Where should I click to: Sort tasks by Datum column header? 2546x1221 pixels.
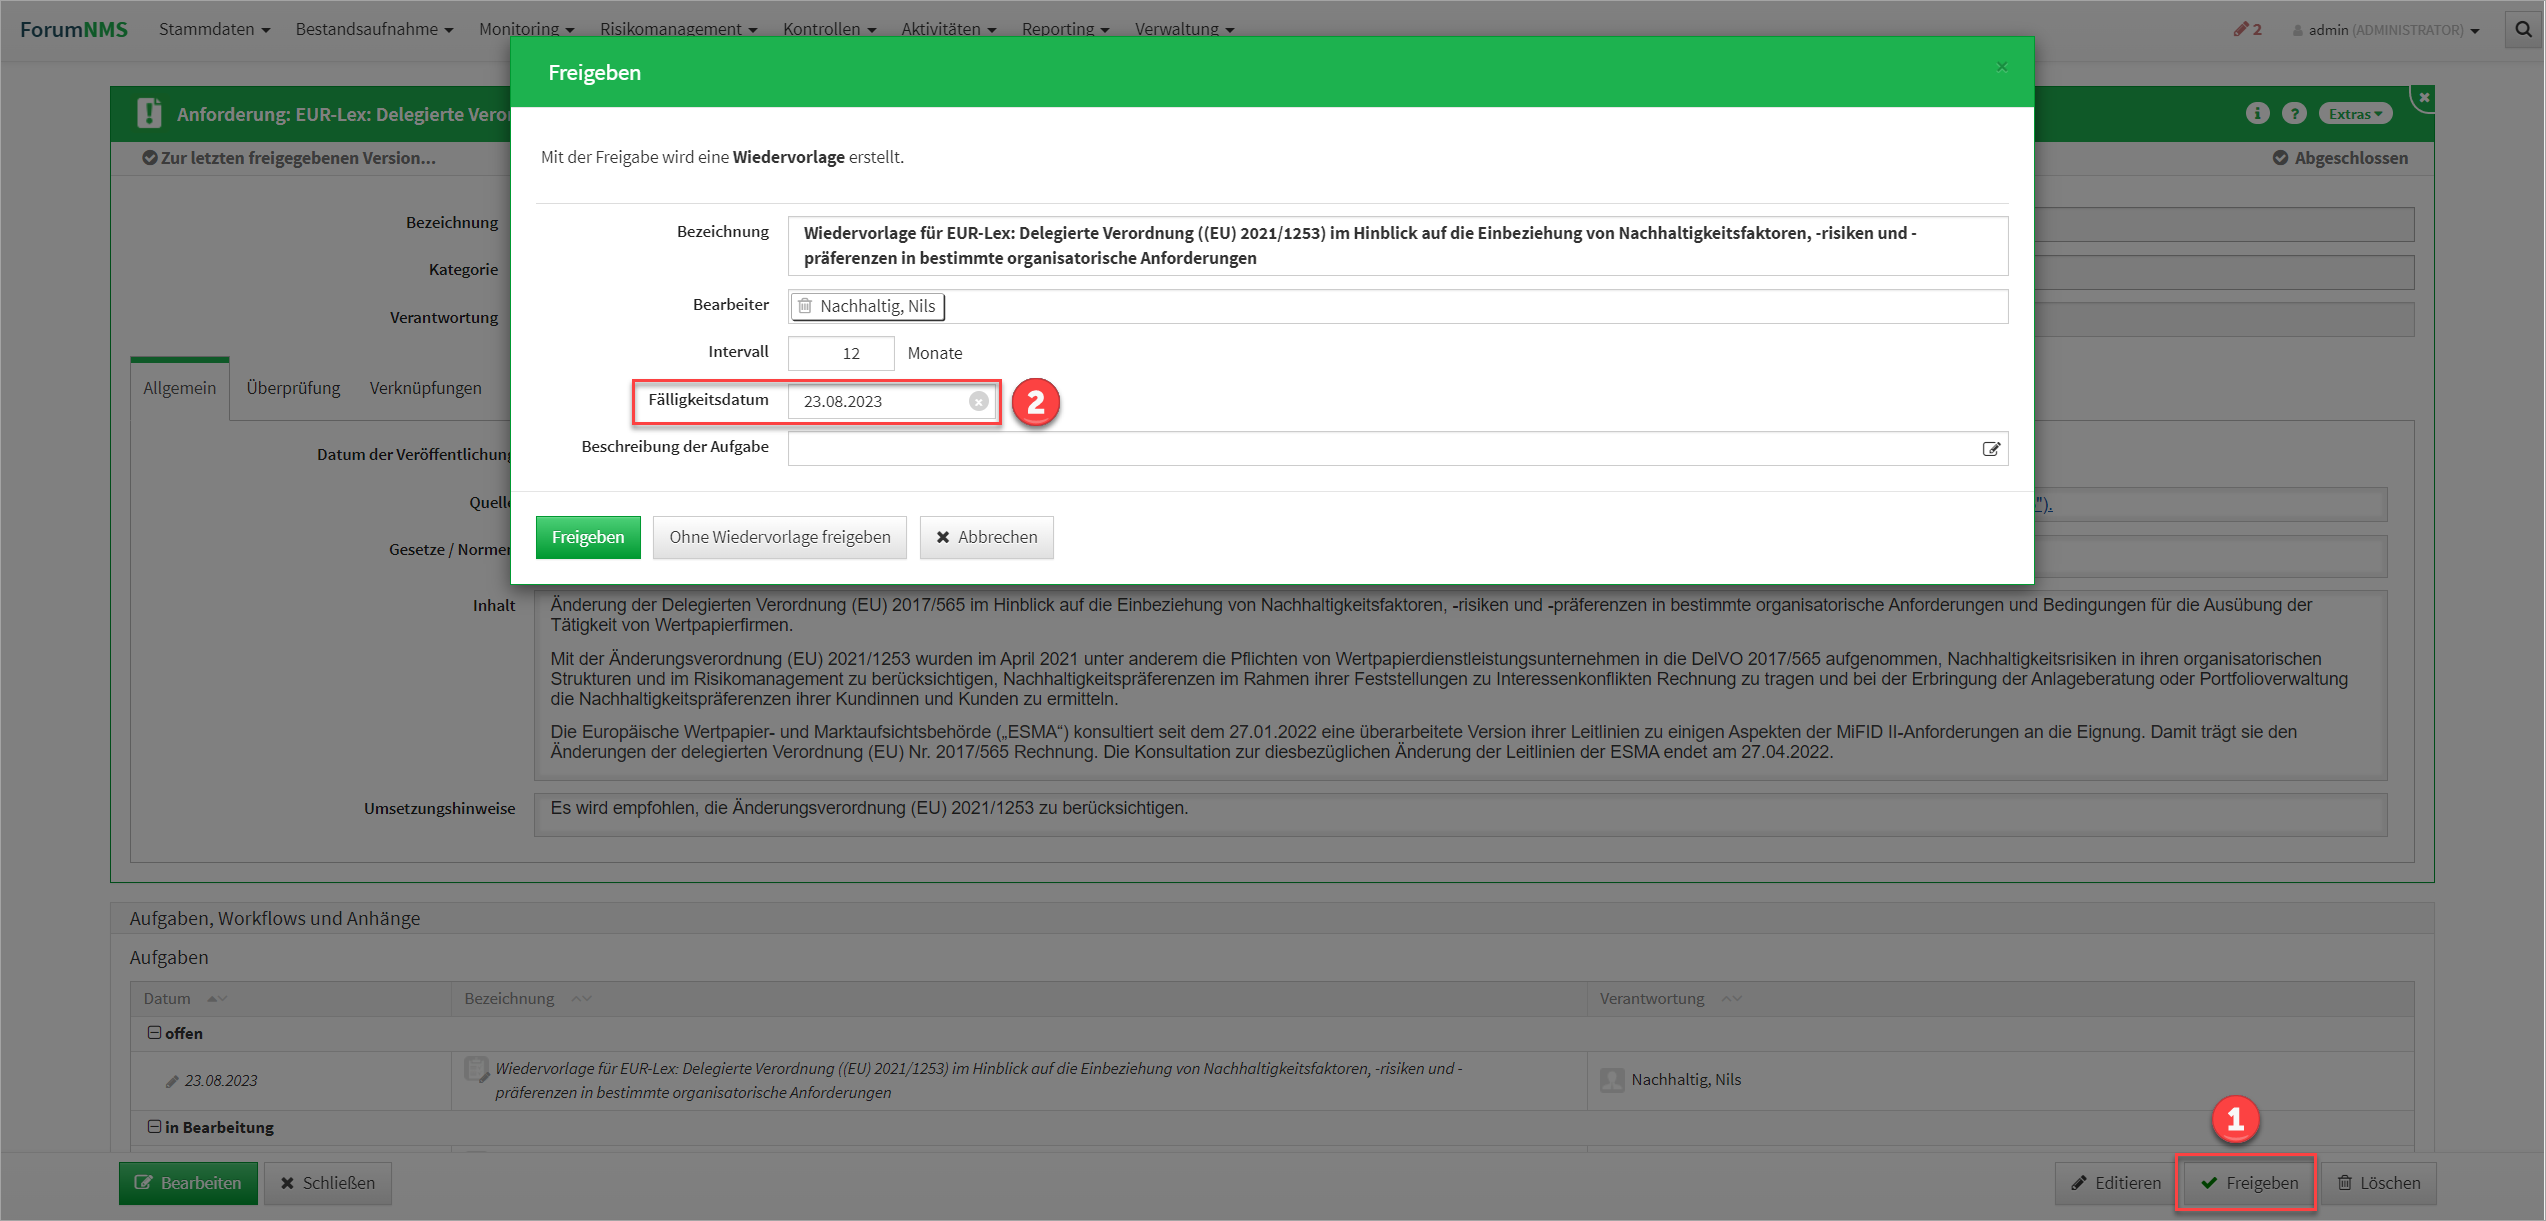point(167,998)
